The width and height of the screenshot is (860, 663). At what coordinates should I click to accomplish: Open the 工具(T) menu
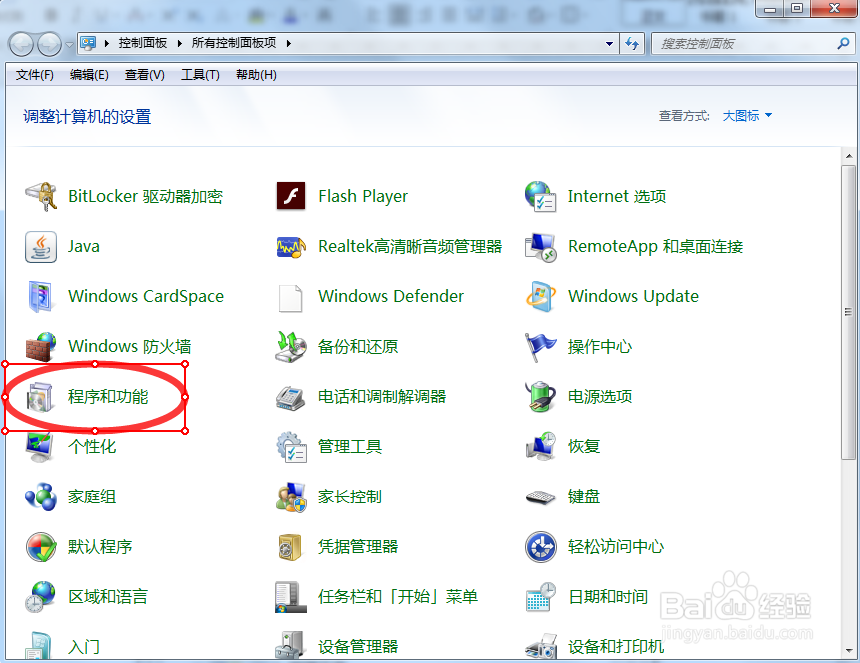tap(200, 75)
